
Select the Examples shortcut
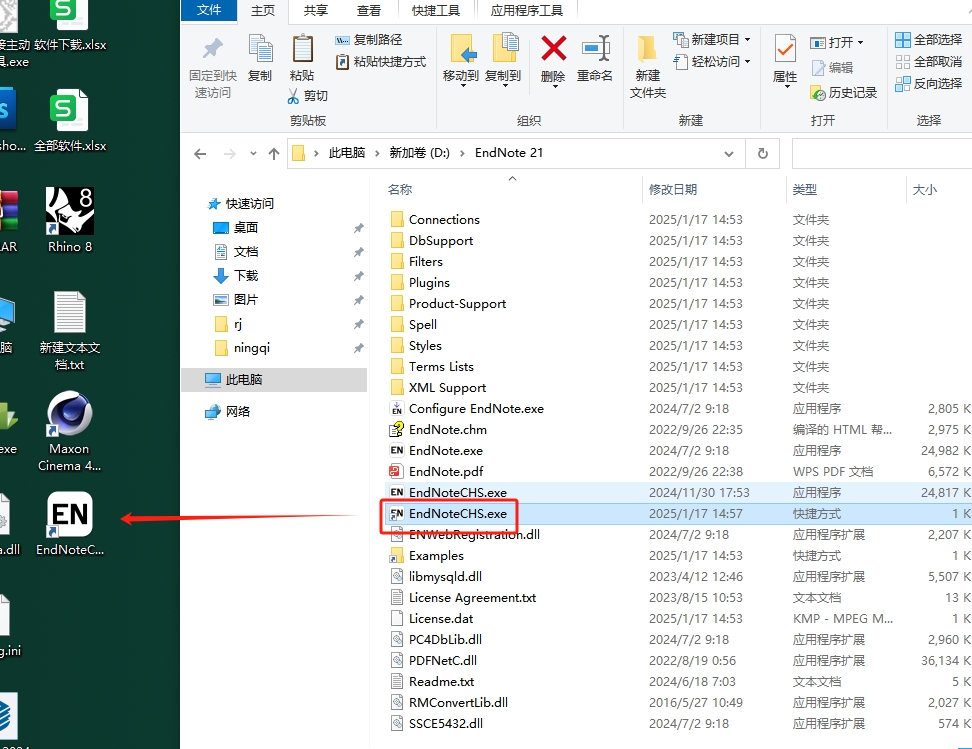tap(427, 556)
